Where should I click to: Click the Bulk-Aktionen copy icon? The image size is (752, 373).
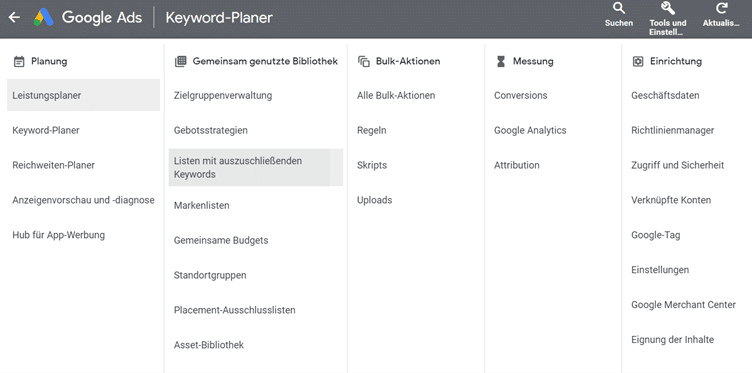click(x=364, y=61)
